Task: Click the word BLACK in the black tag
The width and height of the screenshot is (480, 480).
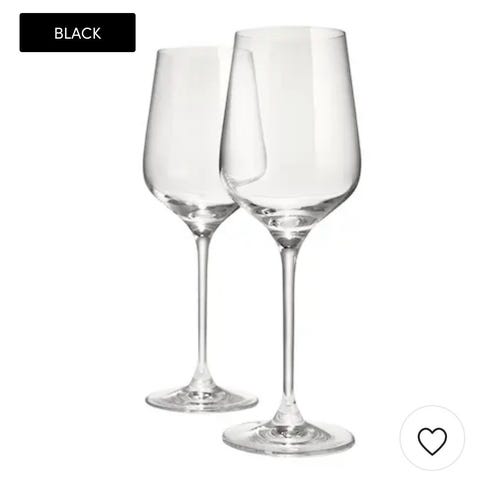Action: [x=77, y=33]
